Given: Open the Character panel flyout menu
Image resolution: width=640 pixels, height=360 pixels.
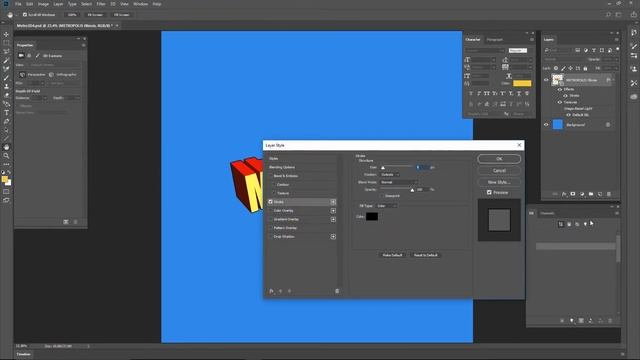Looking at the screenshot, I should [x=532, y=40].
